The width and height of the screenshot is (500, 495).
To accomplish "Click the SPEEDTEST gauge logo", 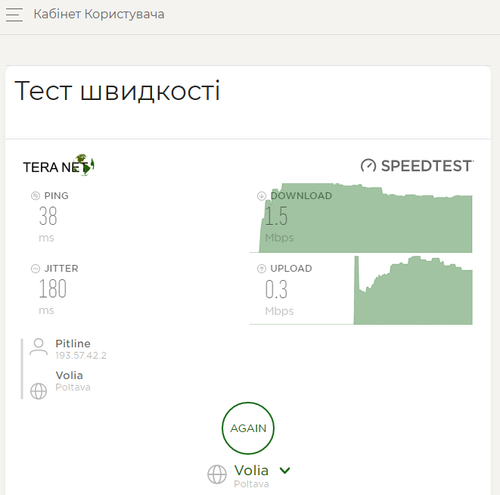I will coord(417,166).
